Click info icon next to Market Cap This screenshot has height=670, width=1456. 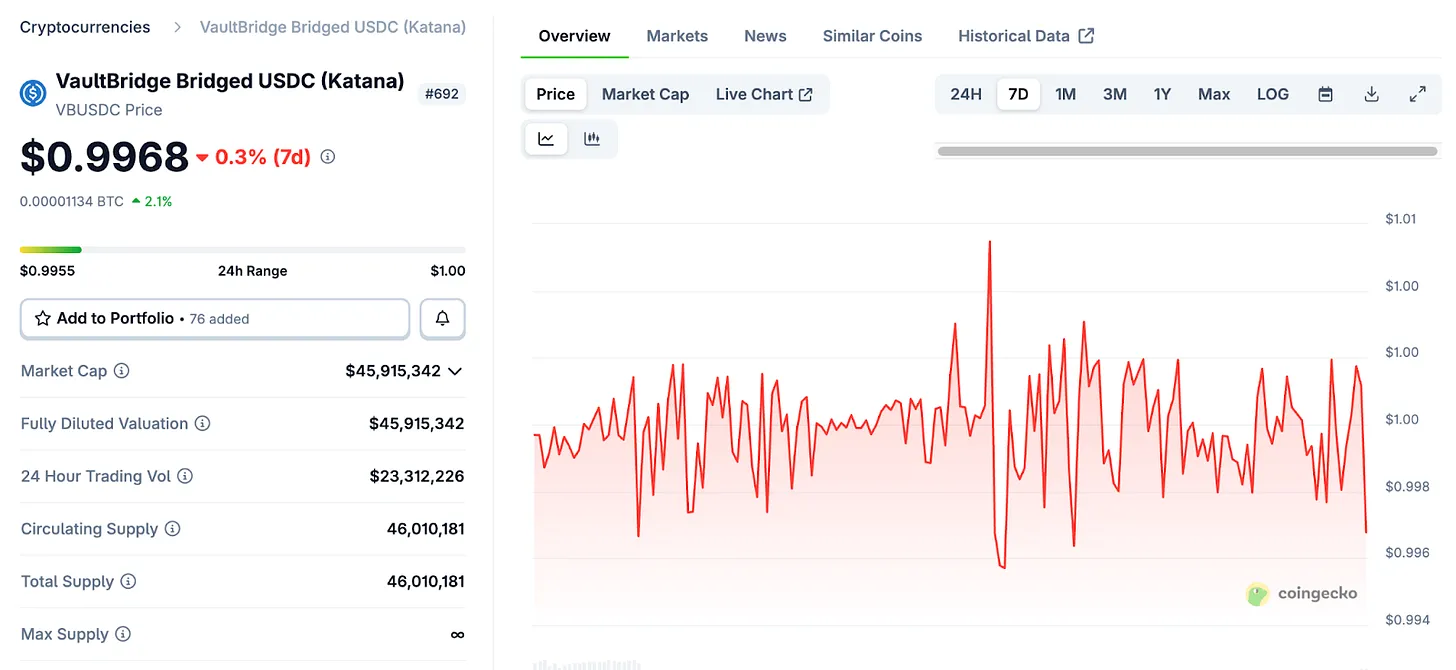pyautogui.click(x=122, y=371)
